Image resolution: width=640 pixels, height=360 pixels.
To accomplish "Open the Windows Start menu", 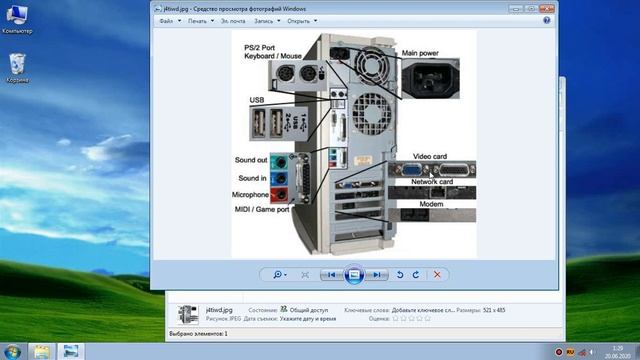I will (x=12, y=351).
